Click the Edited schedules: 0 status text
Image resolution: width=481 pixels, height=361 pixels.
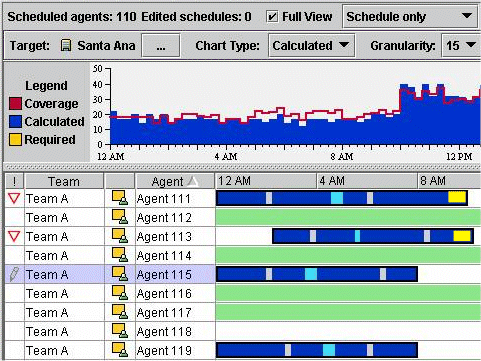[x=196, y=17]
